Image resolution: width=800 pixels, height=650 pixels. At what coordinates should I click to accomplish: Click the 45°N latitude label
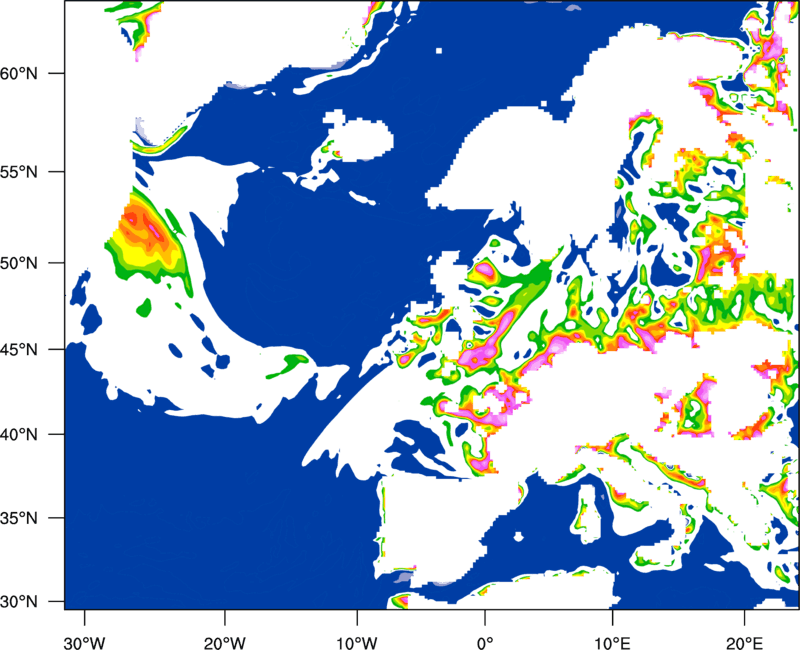coord(19,349)
